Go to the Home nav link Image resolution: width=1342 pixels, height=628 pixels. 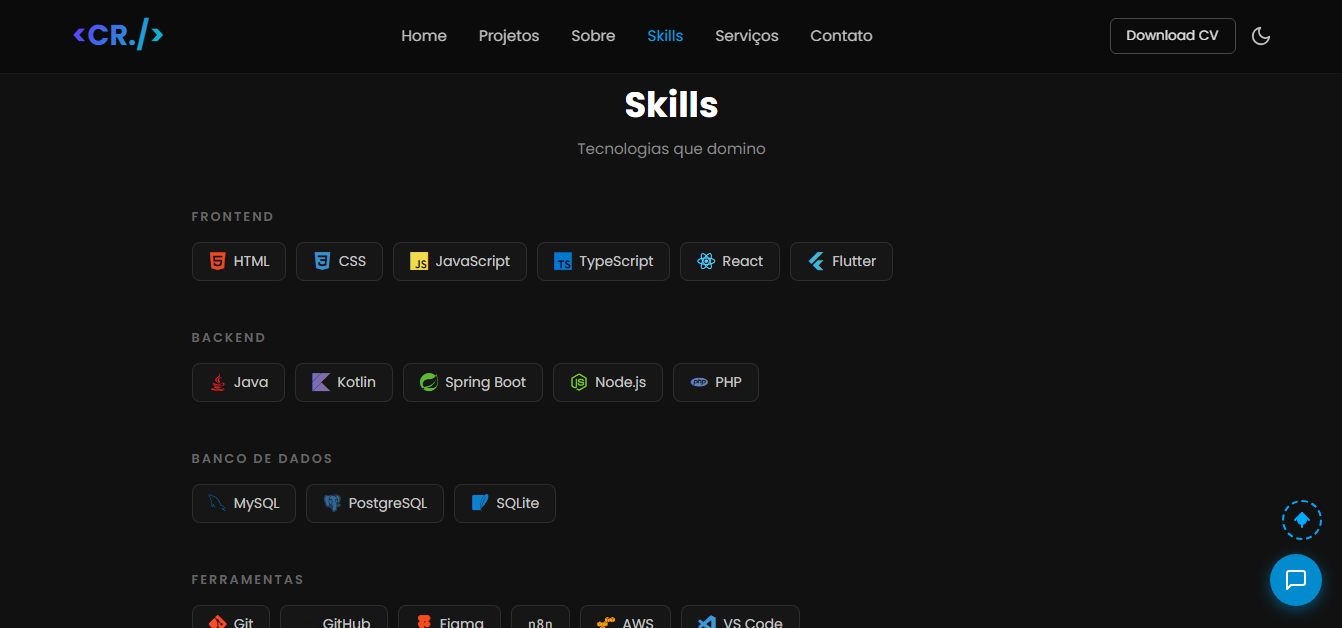tap(424, 36)
